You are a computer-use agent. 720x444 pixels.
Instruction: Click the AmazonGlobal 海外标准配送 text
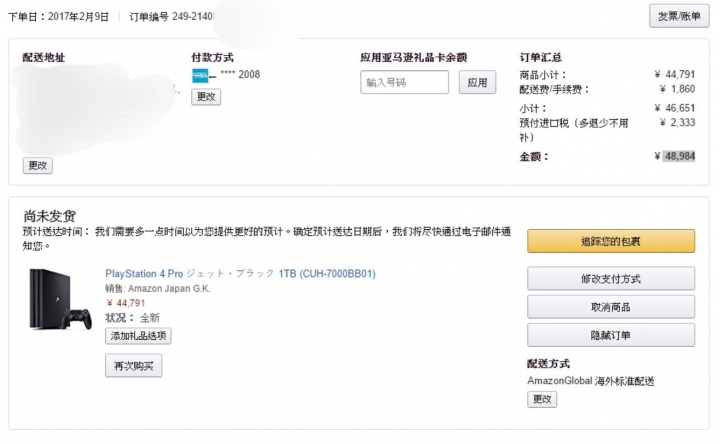tap(591, 381)
